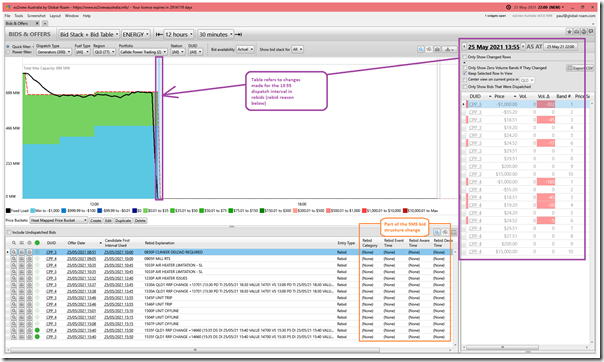Untick Keep Selected Row In View checkbox
Viewport: 604px width, 362px height.
pos(465,73)
